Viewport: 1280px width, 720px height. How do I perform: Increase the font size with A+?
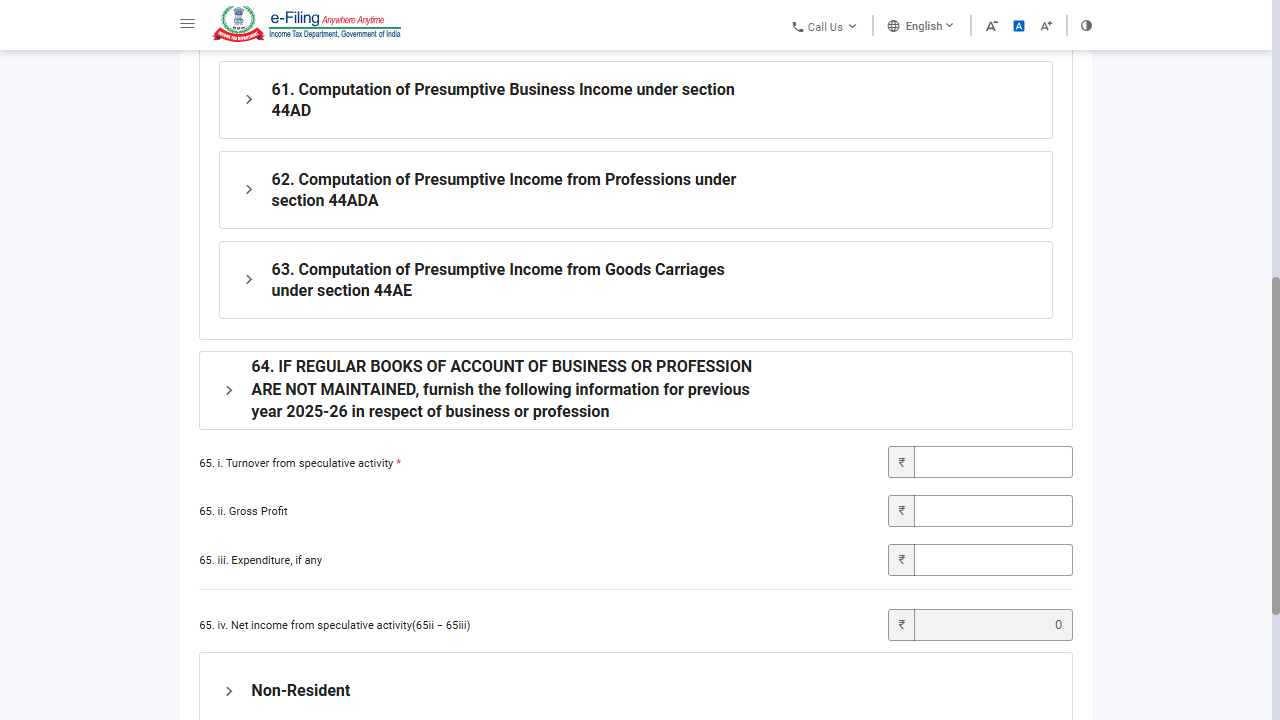pyautogui.click(x=1046, y=26)
